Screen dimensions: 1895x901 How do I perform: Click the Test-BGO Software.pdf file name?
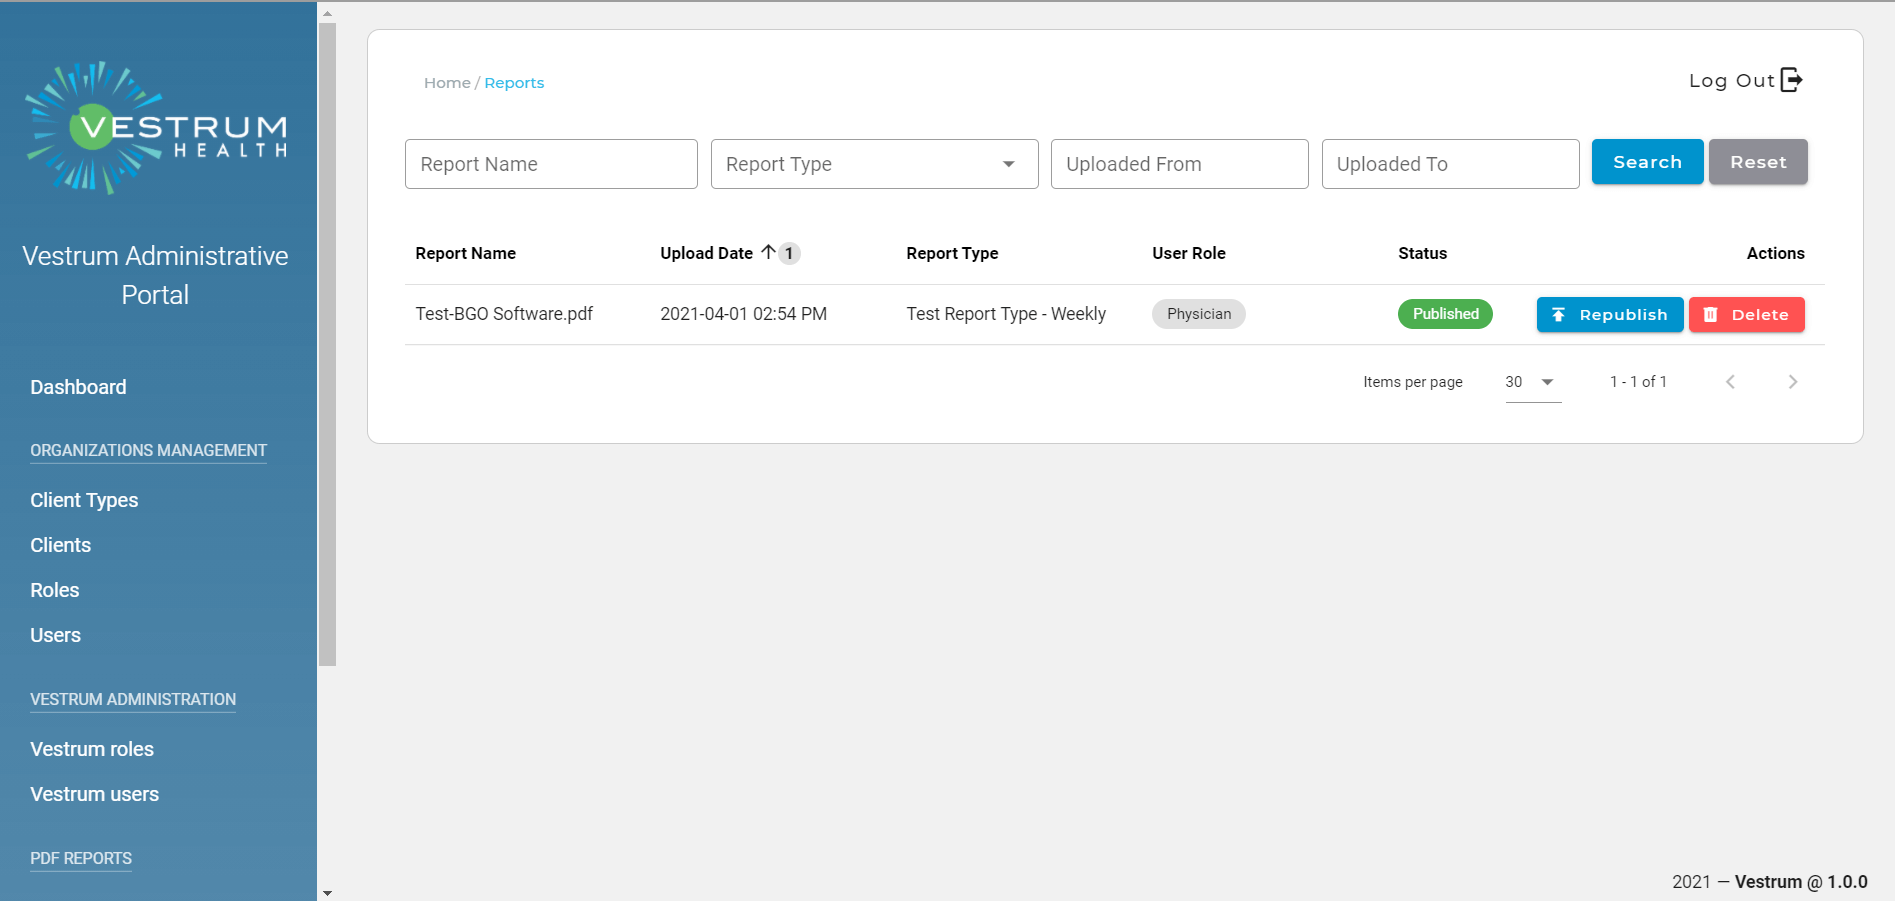[504, 314]
